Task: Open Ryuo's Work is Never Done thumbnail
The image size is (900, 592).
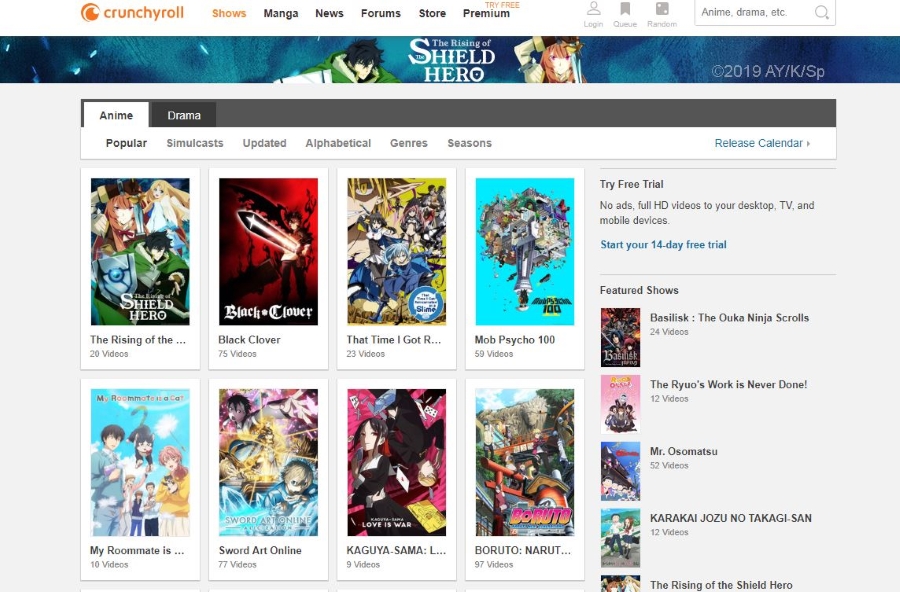Action: (x=620, y=404)
